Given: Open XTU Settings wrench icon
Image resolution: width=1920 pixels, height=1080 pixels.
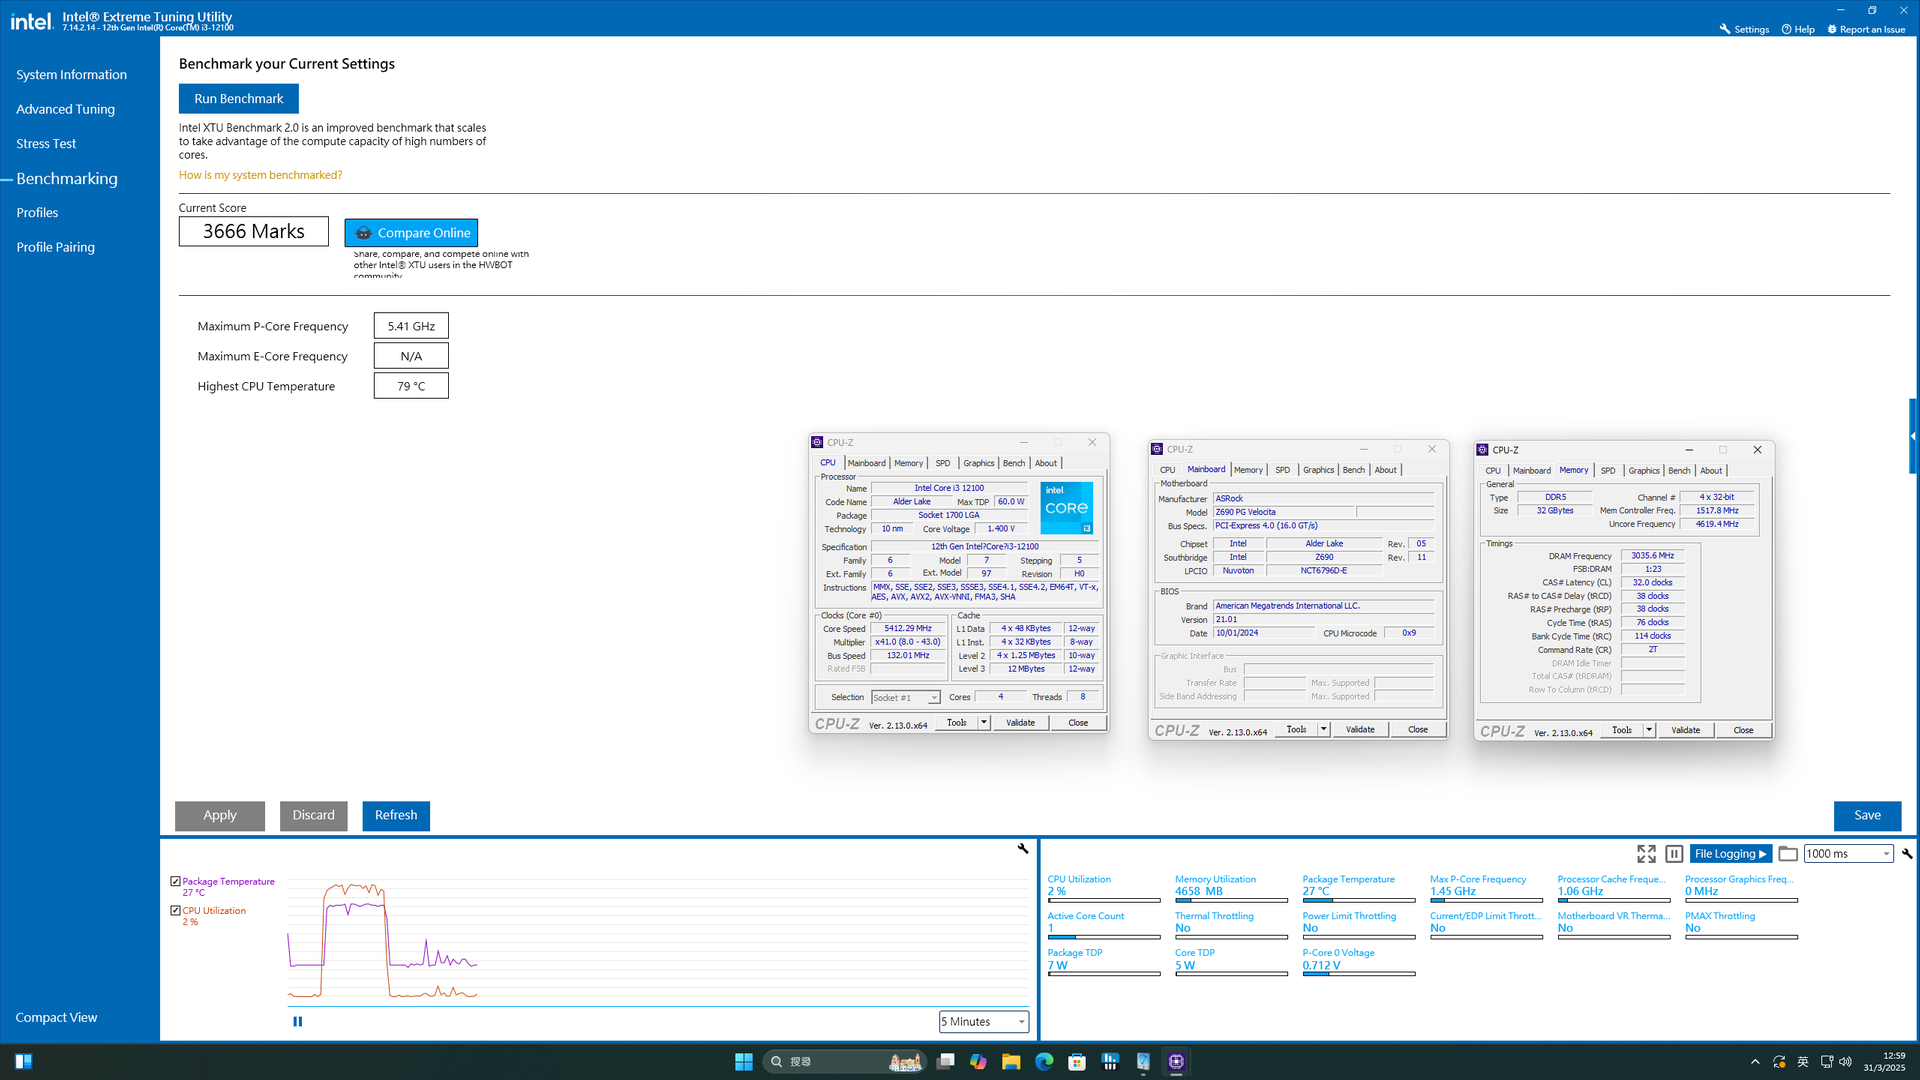Looking at the screenshot, I should click(x=1725, y=29).
